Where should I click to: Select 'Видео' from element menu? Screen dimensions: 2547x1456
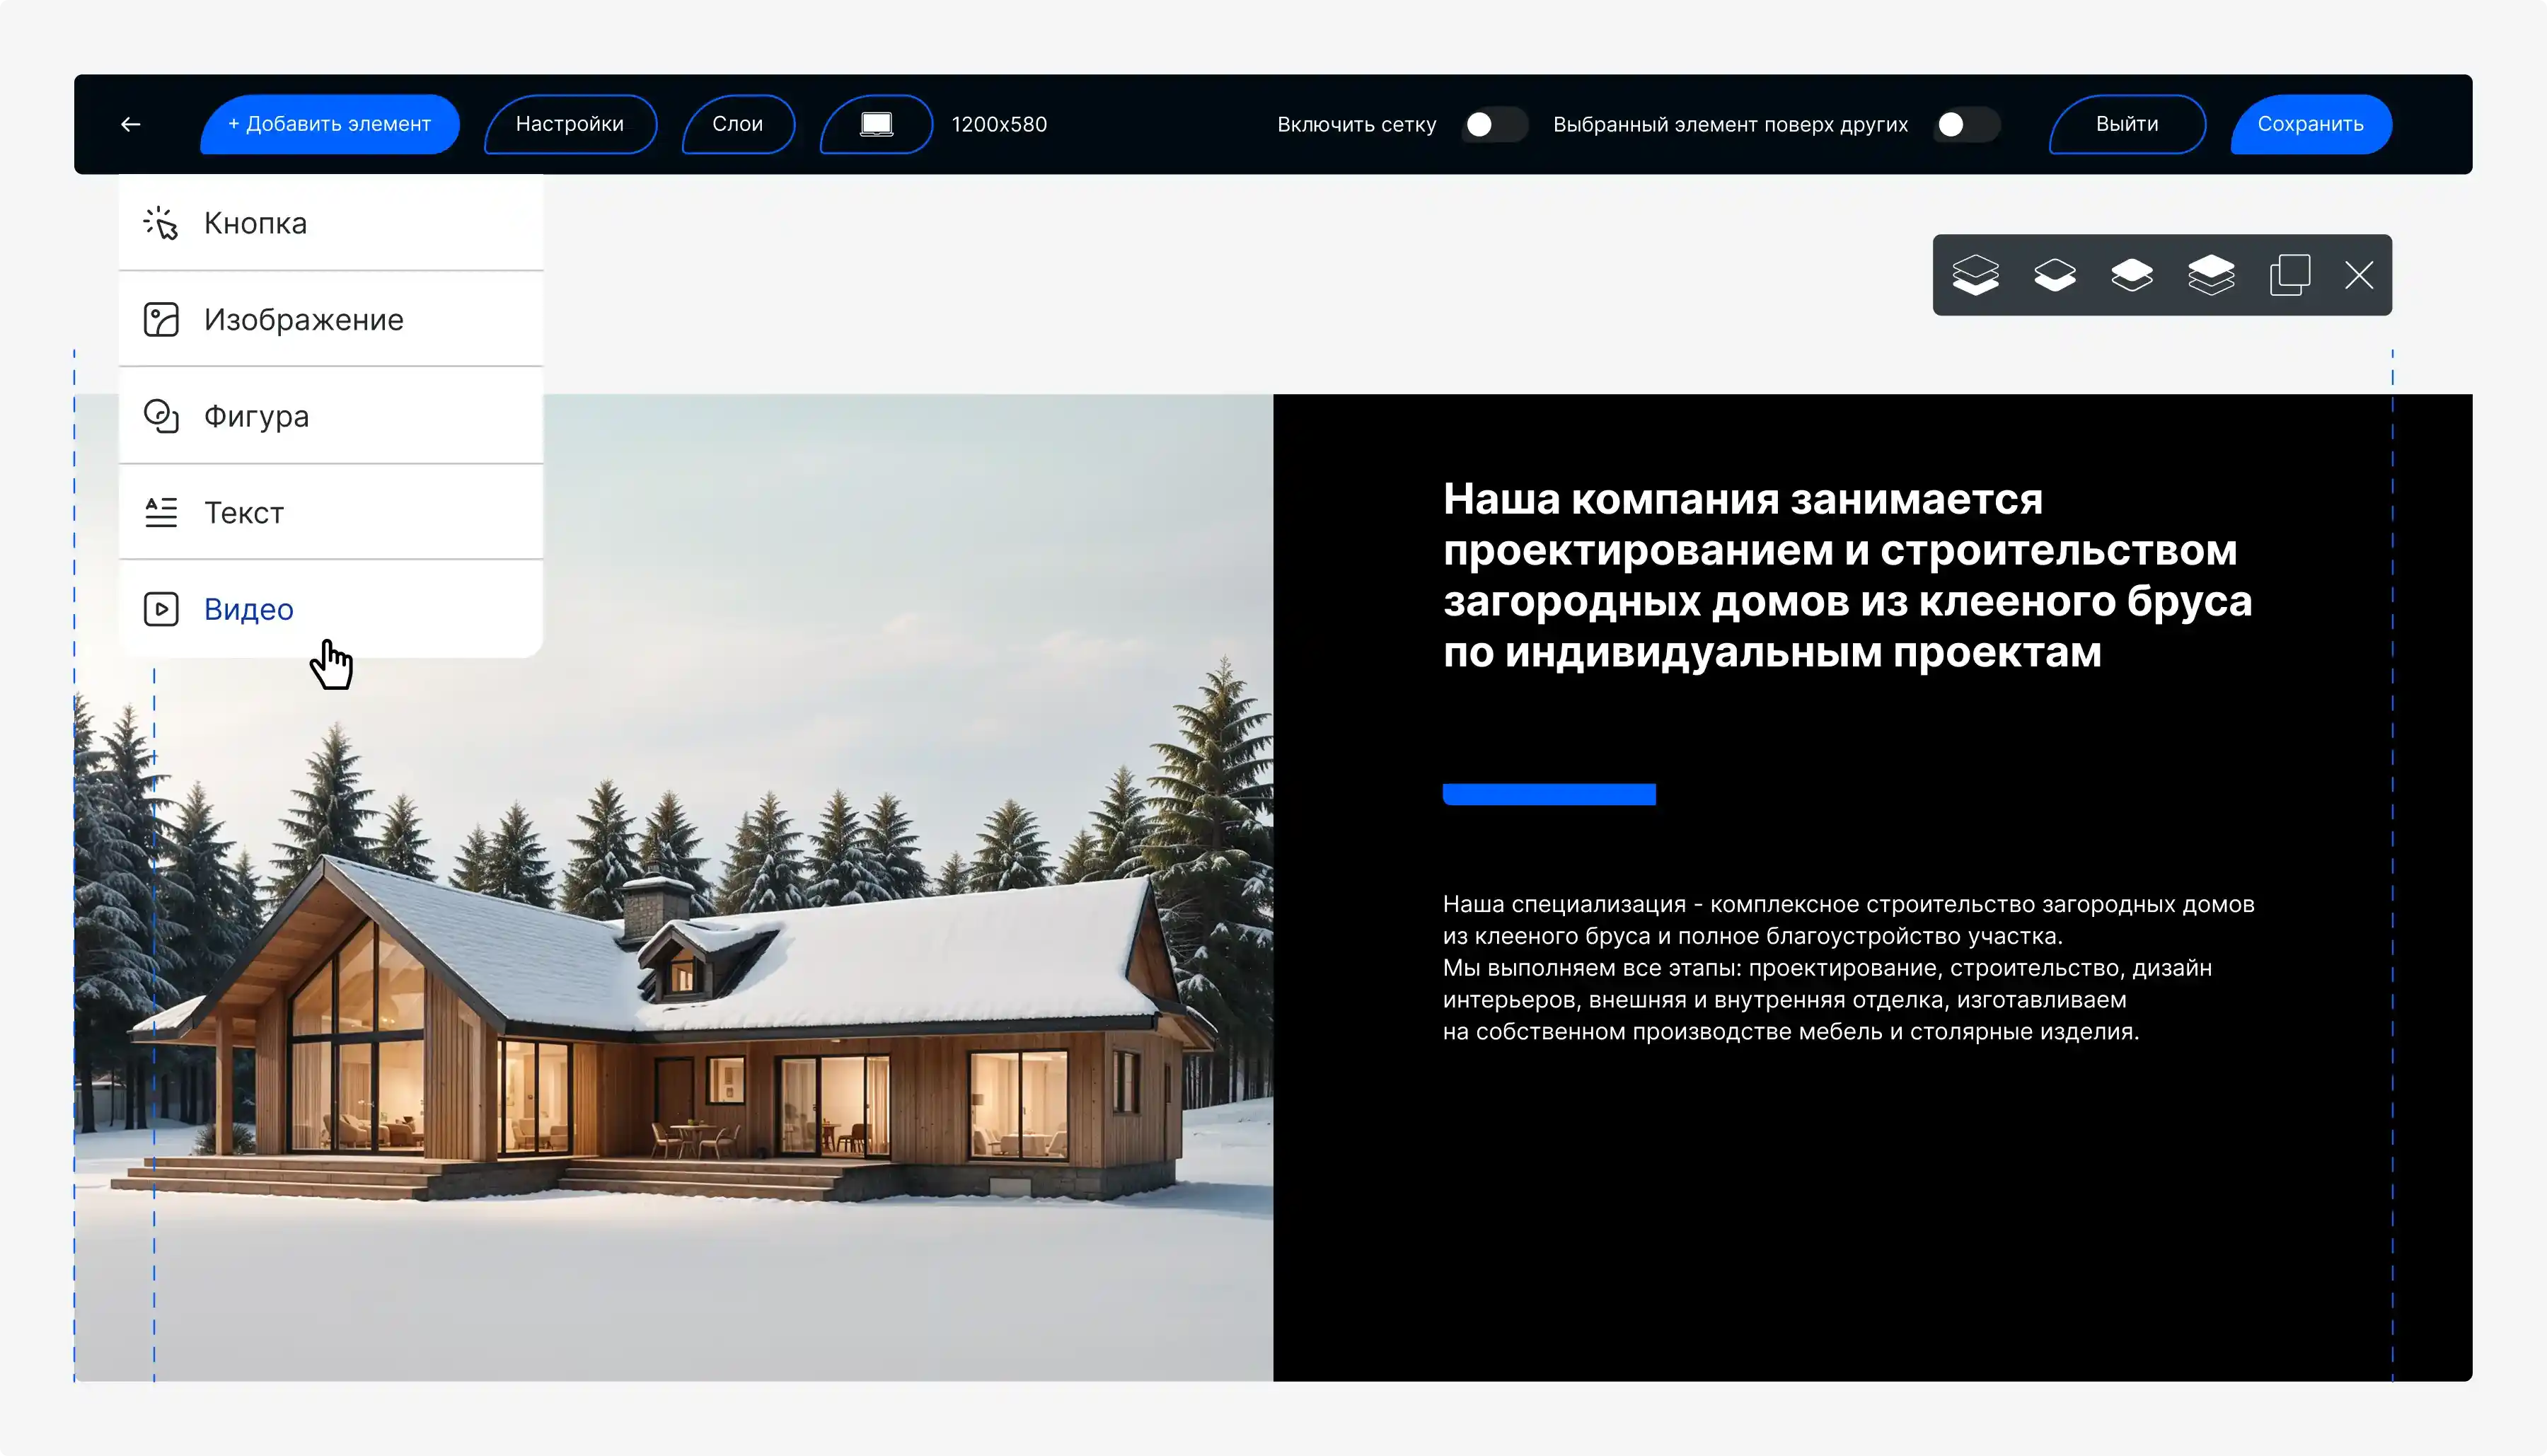[247, 609]
